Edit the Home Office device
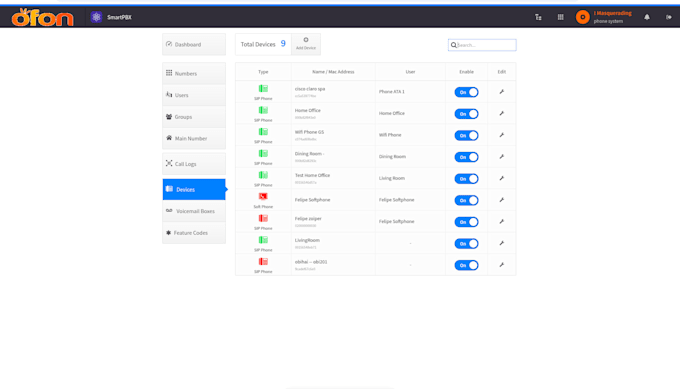 pyautogui.click(x=501, y=113)
